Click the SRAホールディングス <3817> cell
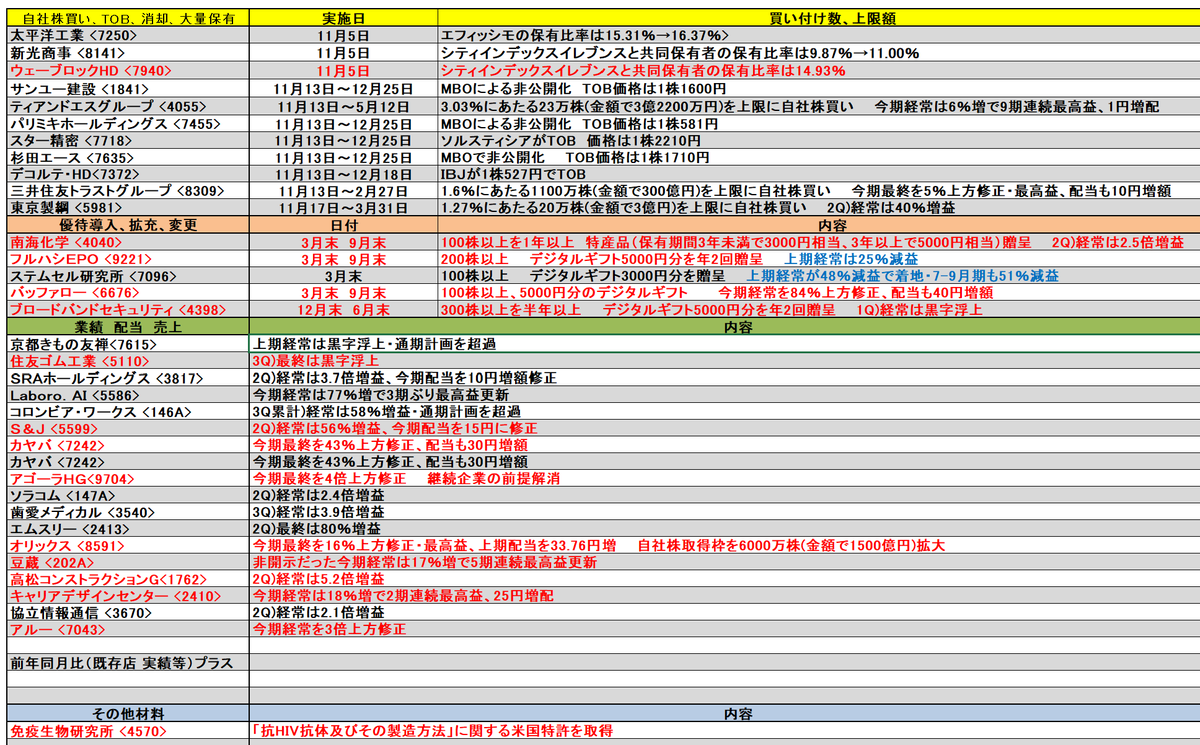 (127, 378)
